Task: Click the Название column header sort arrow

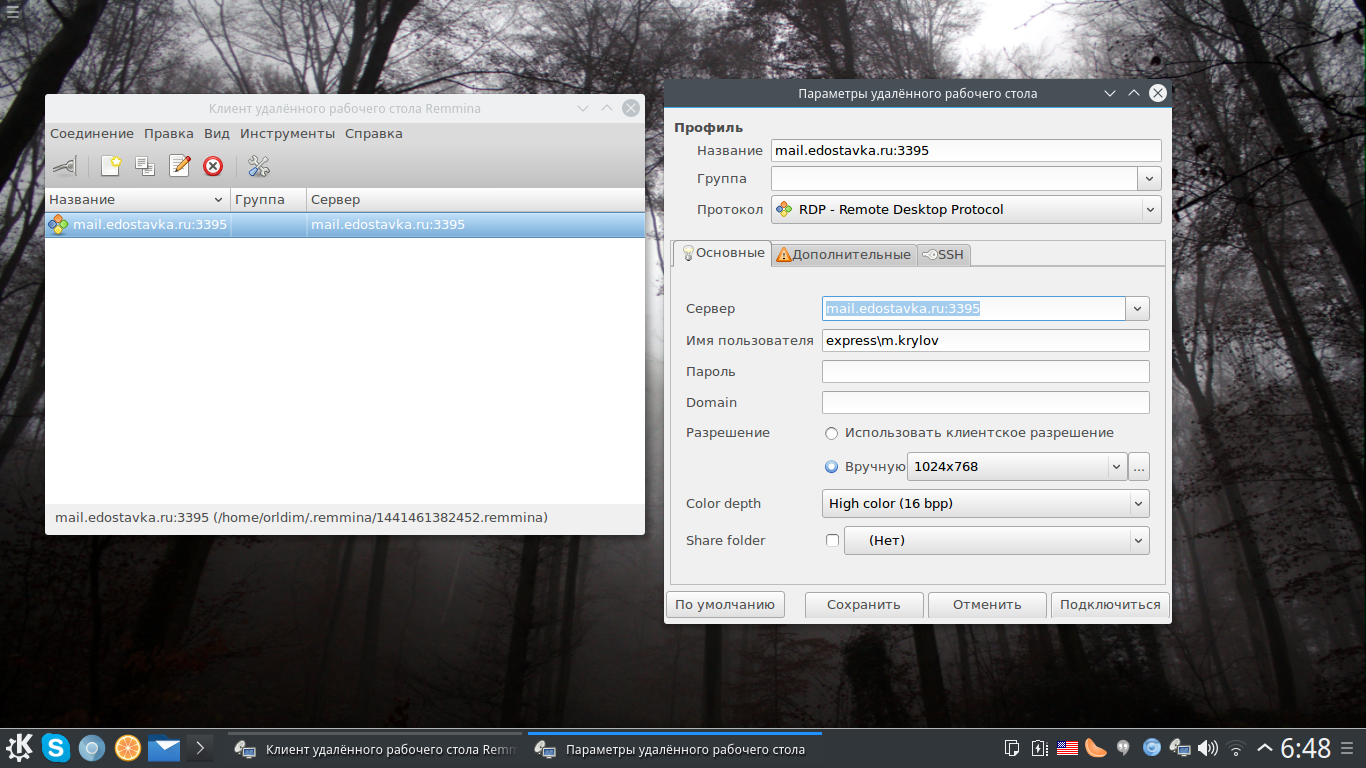Action: 219,200
